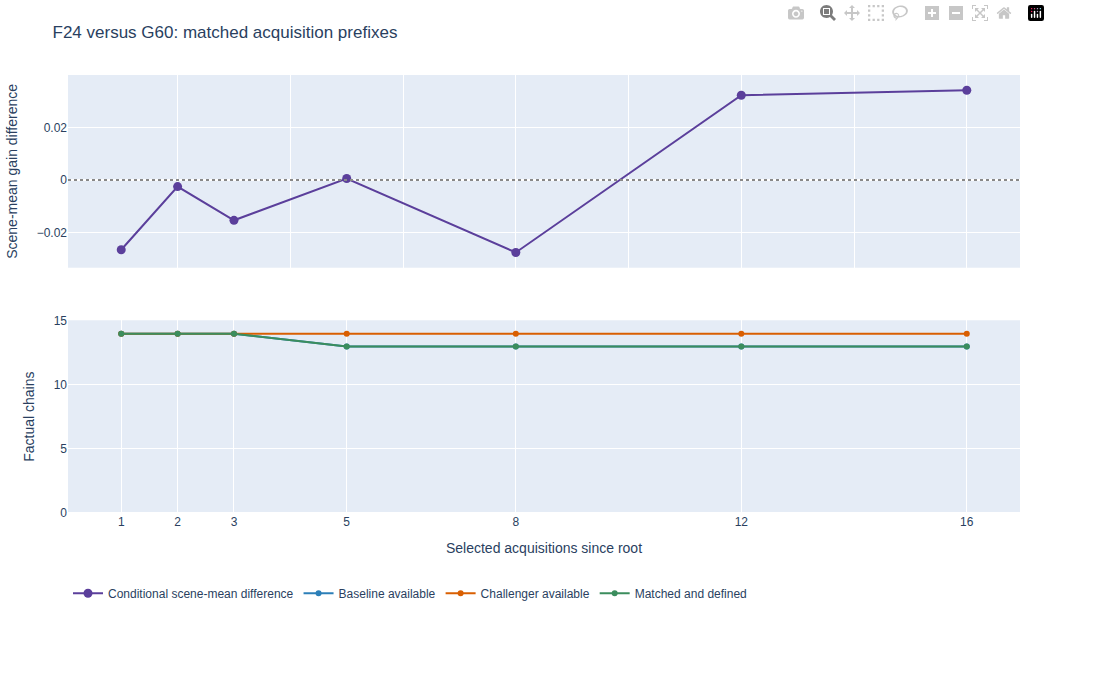Activate the Pan tool
The image size is (1100, 680).
coord(852,13)
